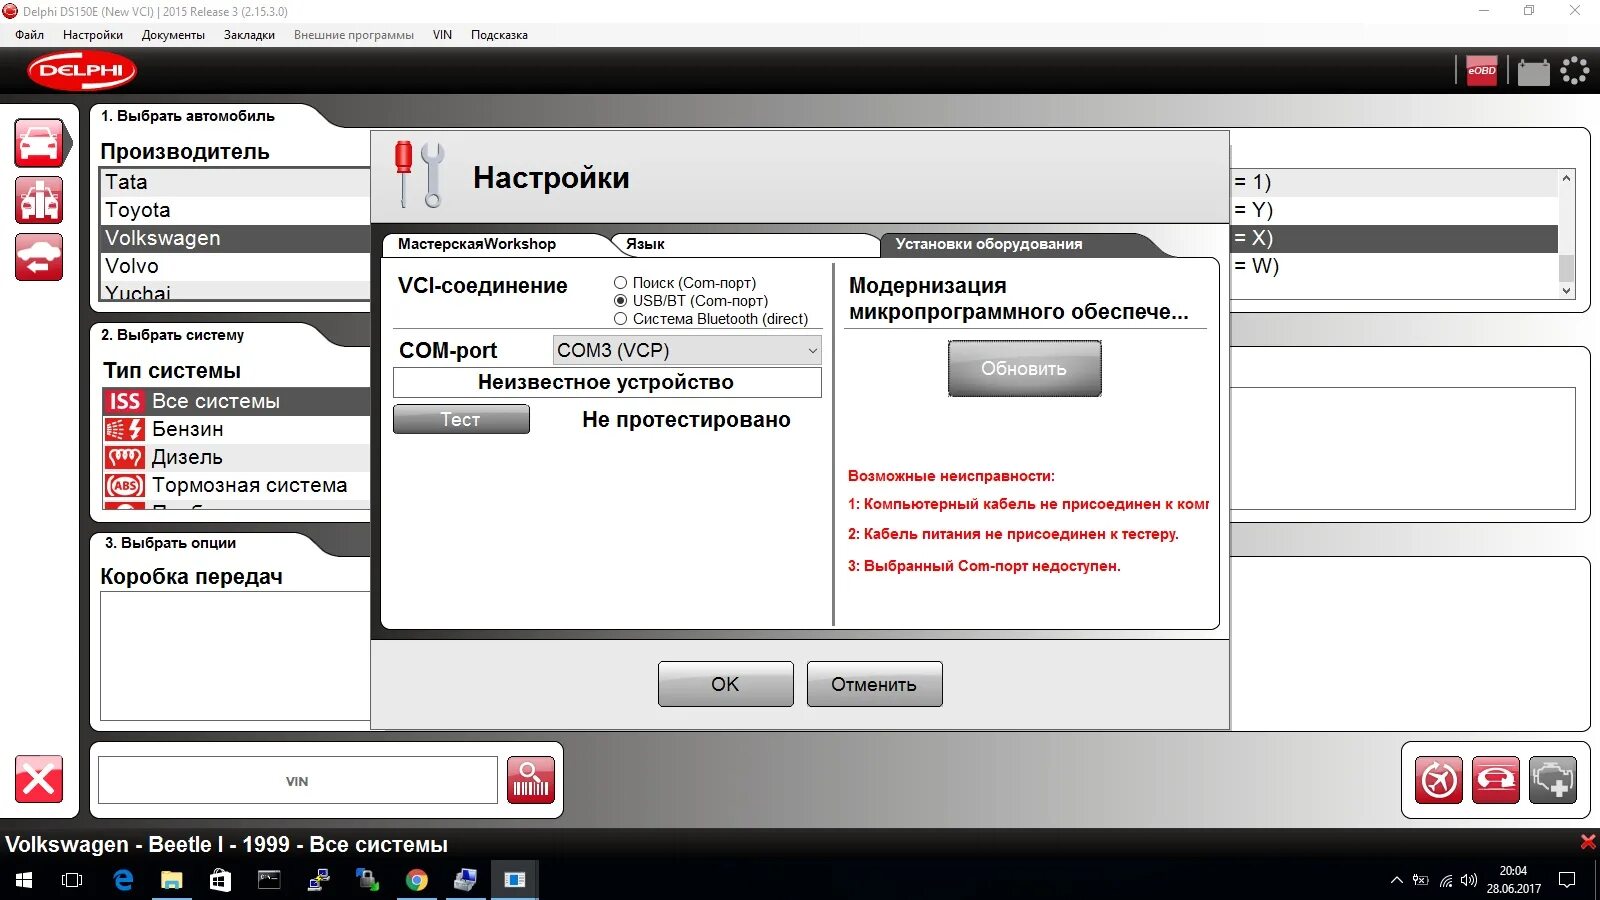
Task: Open Command Prompt from the taskbar
Action: coord(270,880)
